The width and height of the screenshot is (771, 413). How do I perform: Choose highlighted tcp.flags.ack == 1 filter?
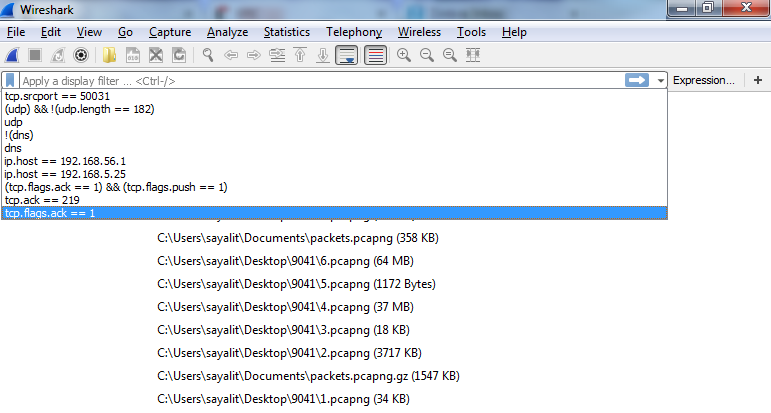click(334, 213)
